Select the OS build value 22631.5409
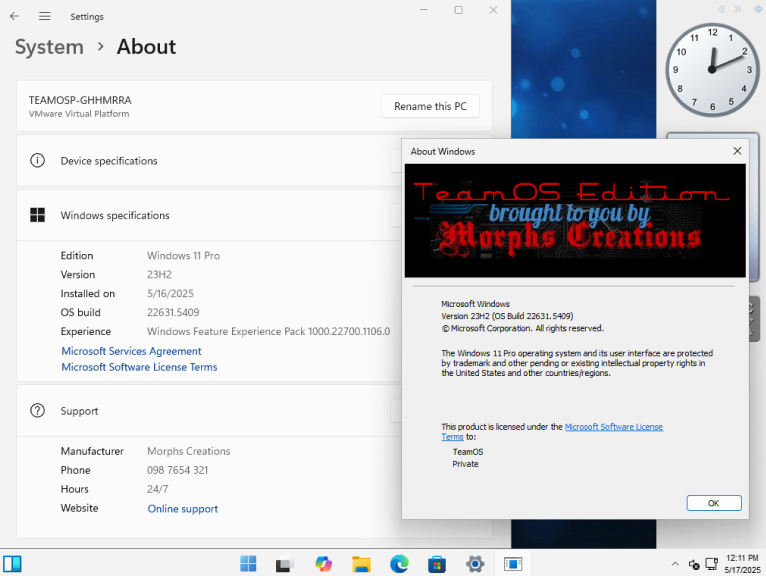 click(173, 312)
